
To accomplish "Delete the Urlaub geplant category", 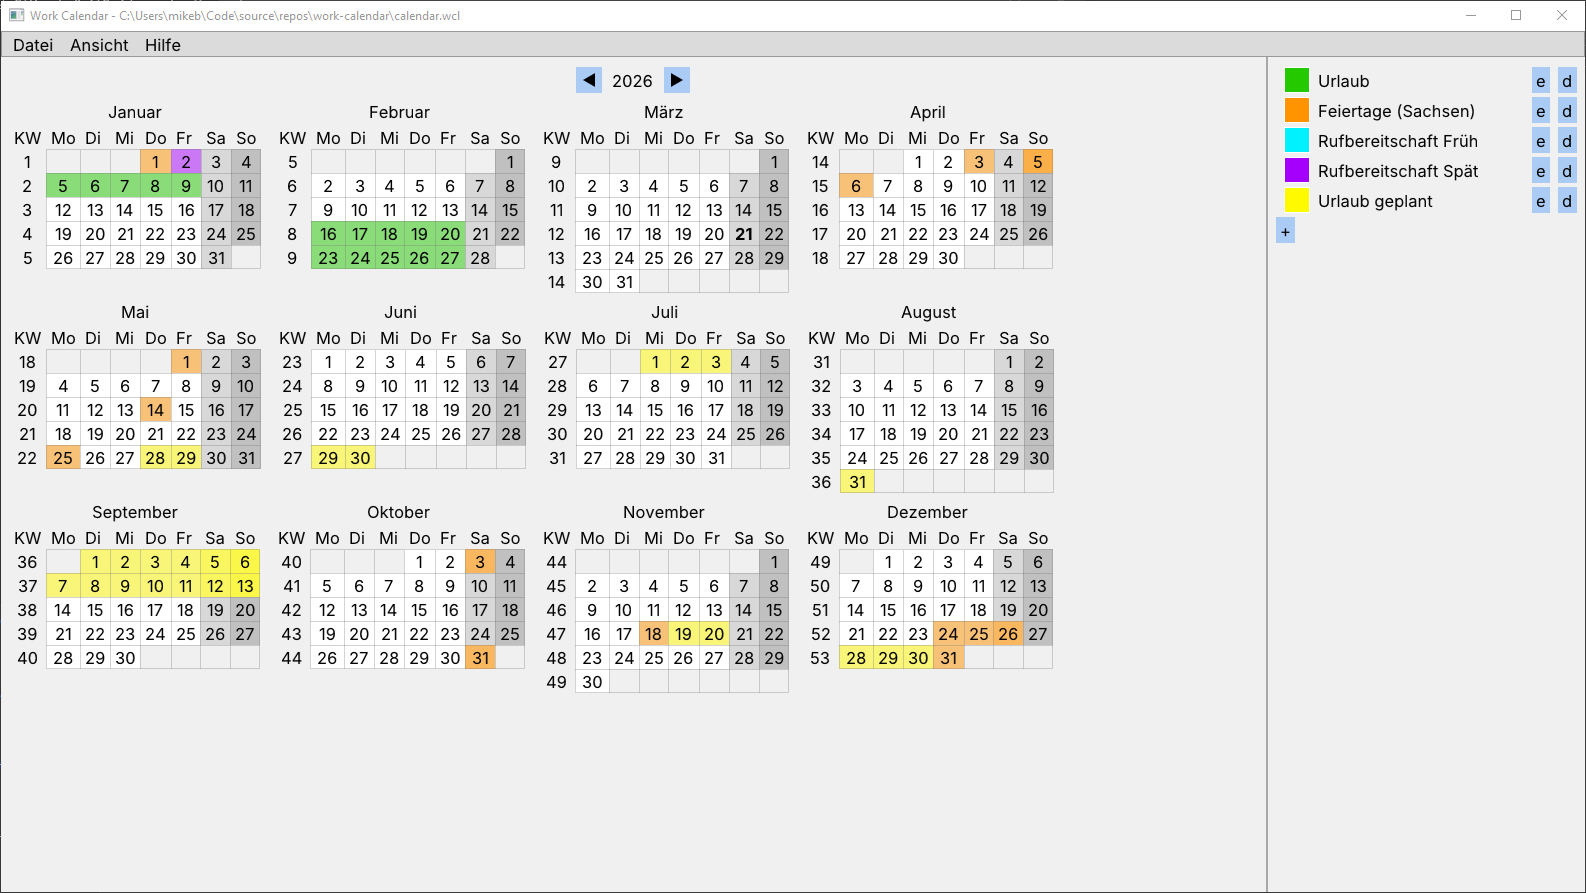I will tap(1567, 201).
